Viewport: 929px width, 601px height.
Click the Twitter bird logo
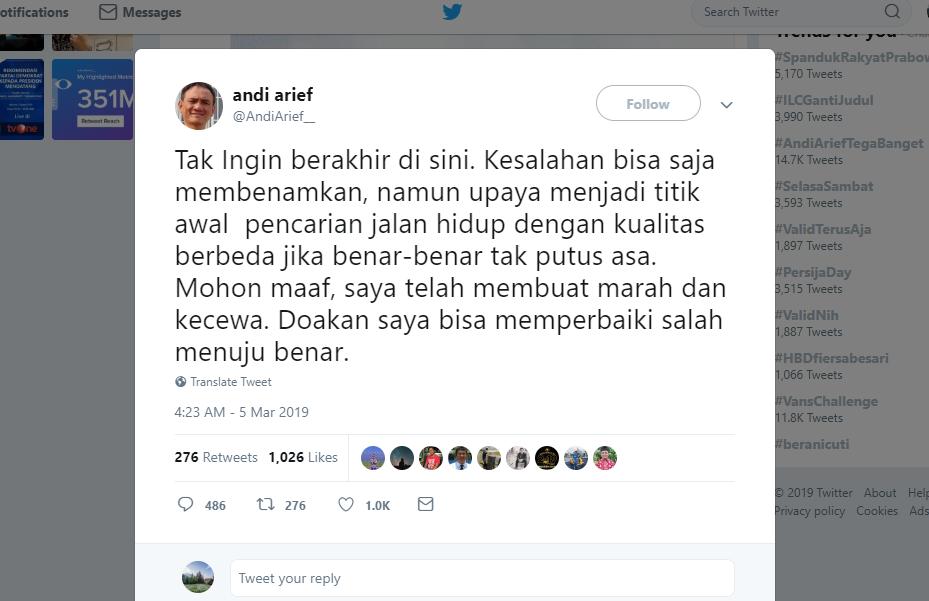click(x=452, y=12)
